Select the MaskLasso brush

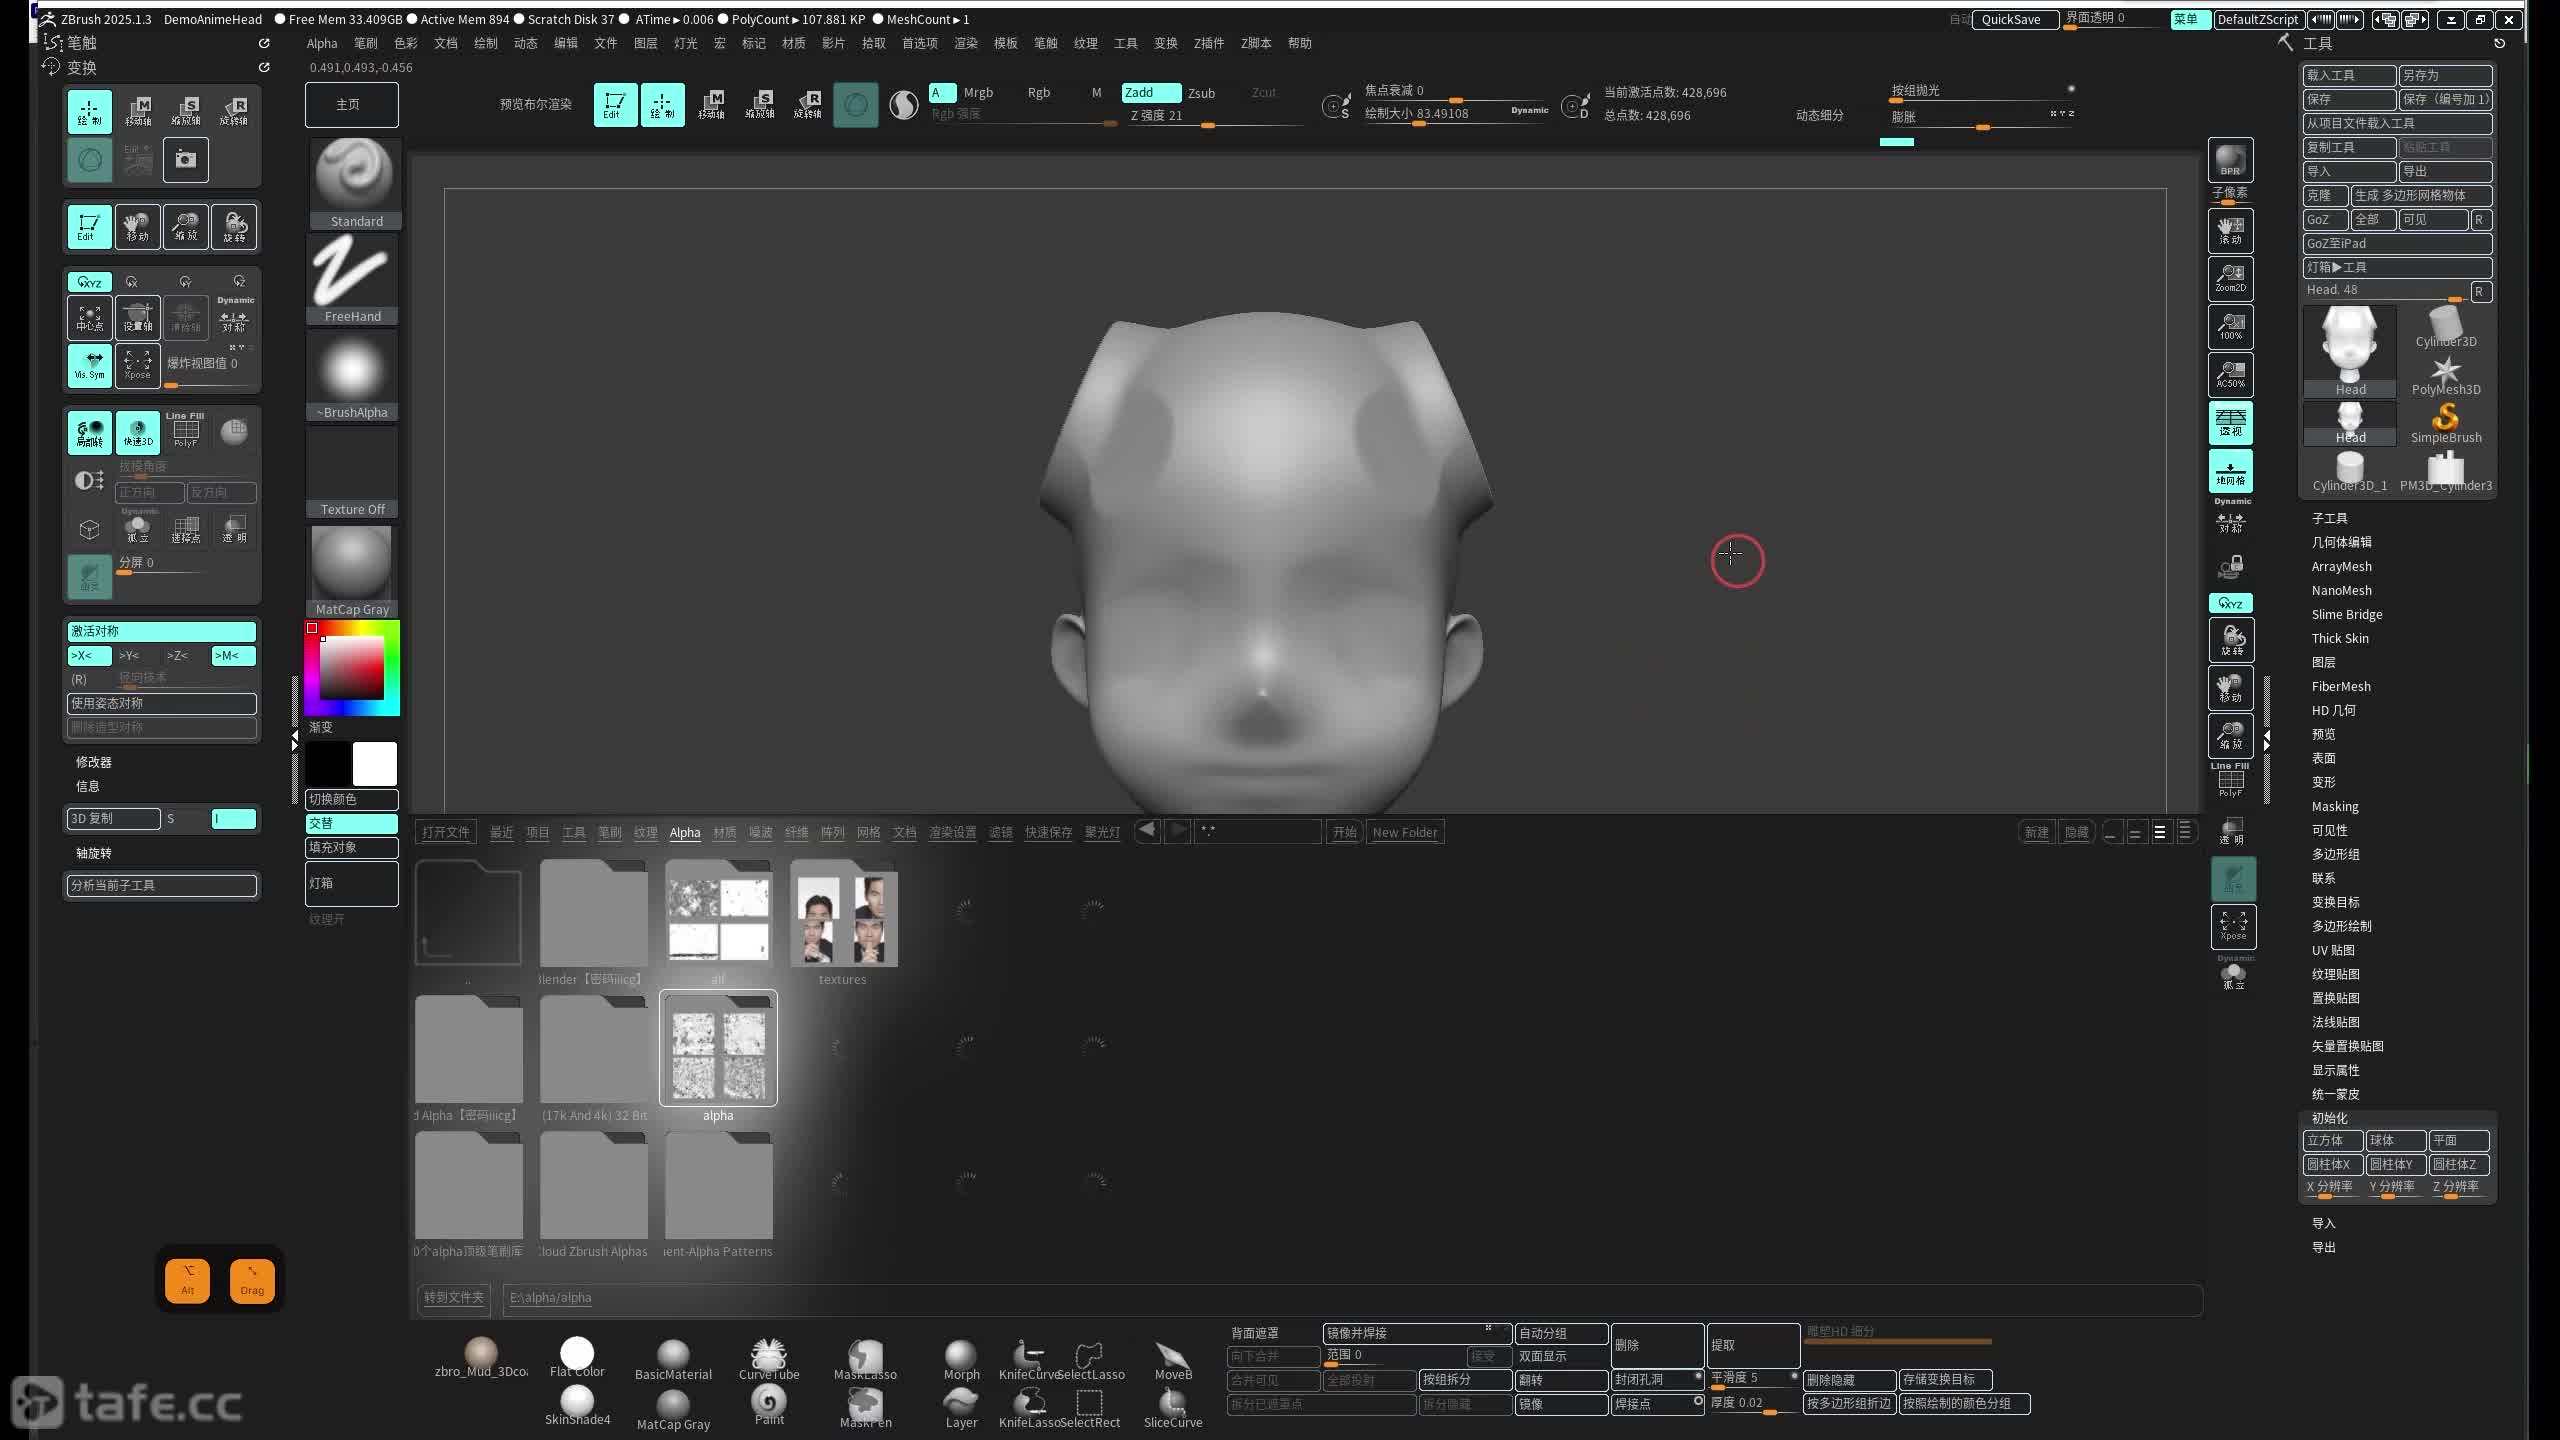coord(865,1360)
